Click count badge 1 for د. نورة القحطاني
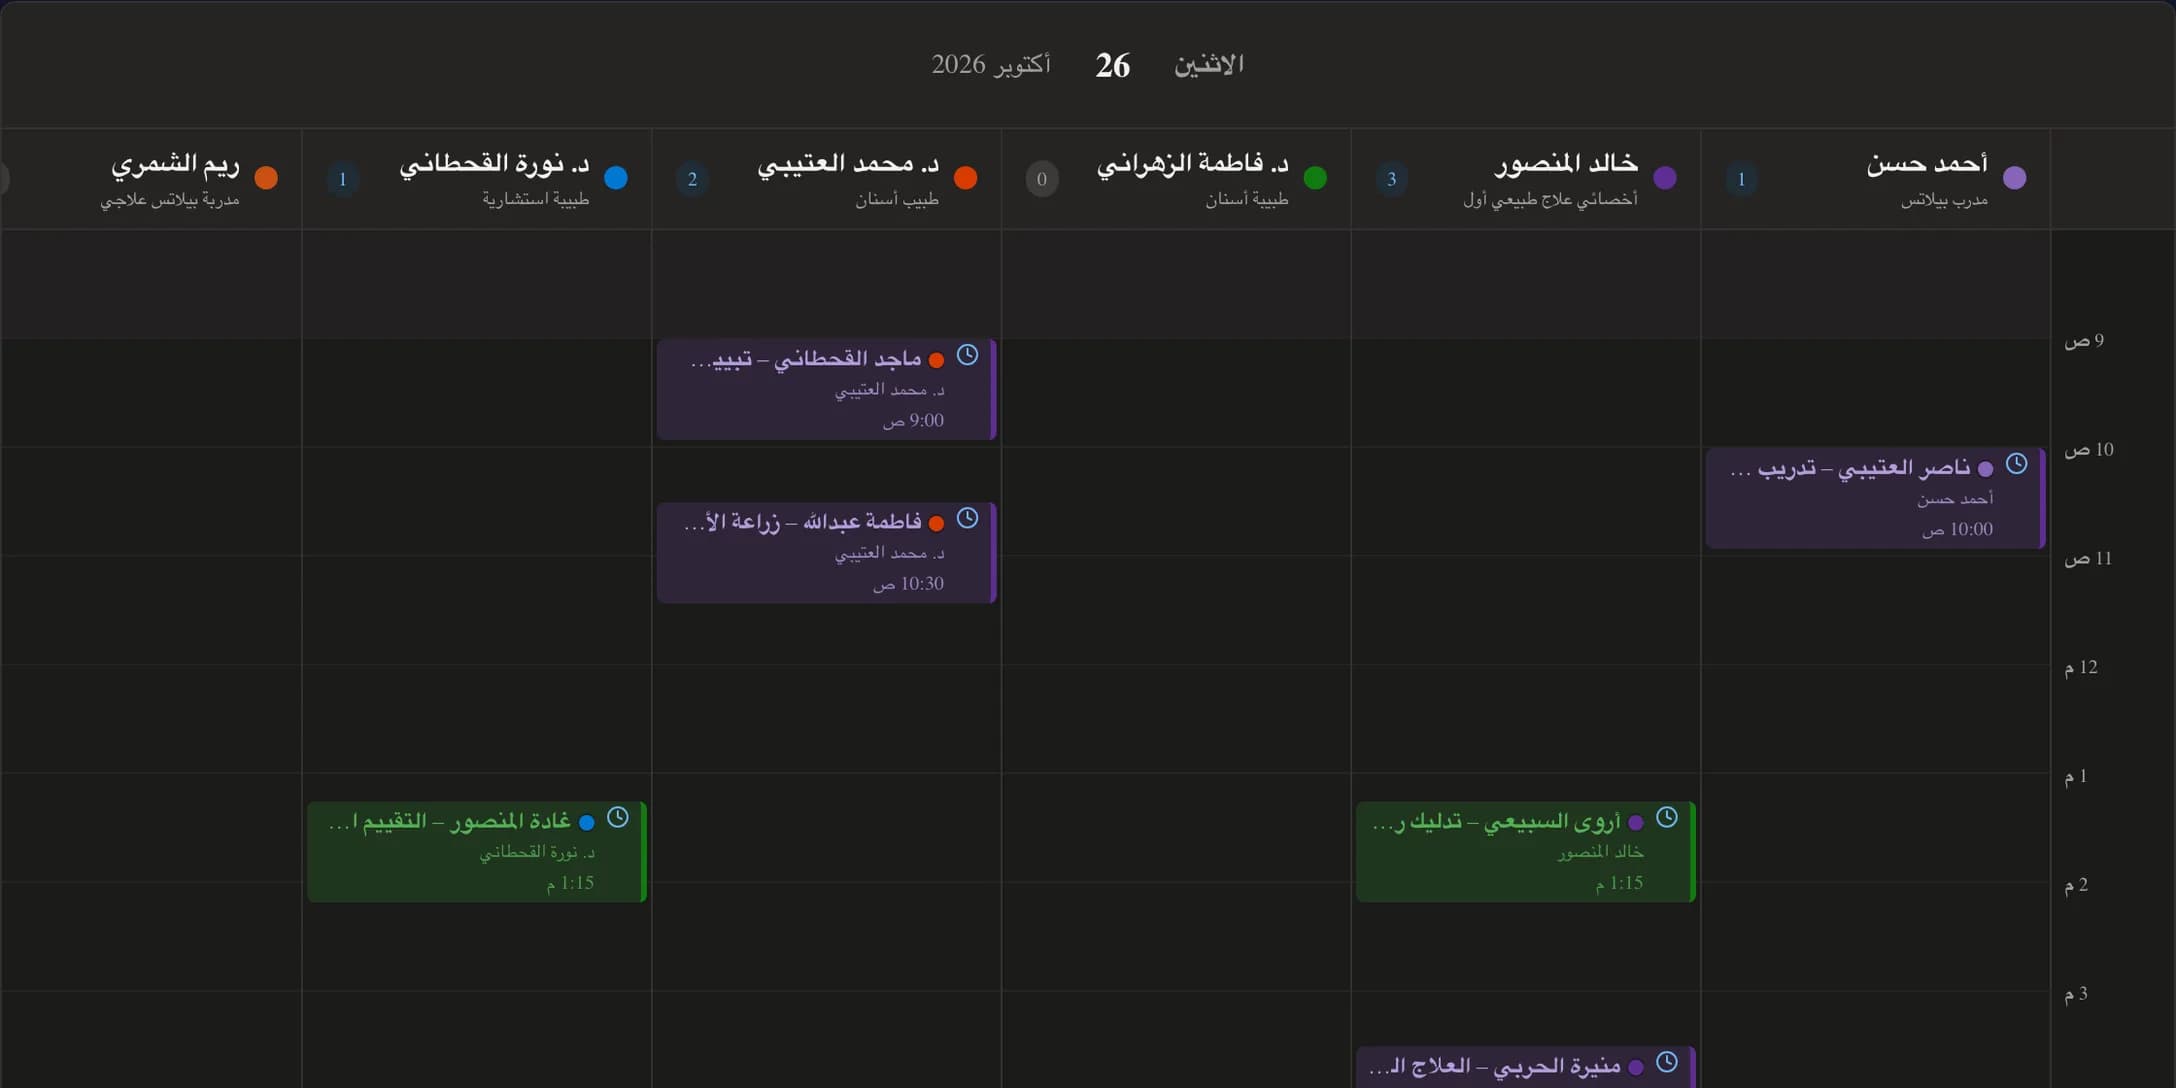 click(342, 179)
